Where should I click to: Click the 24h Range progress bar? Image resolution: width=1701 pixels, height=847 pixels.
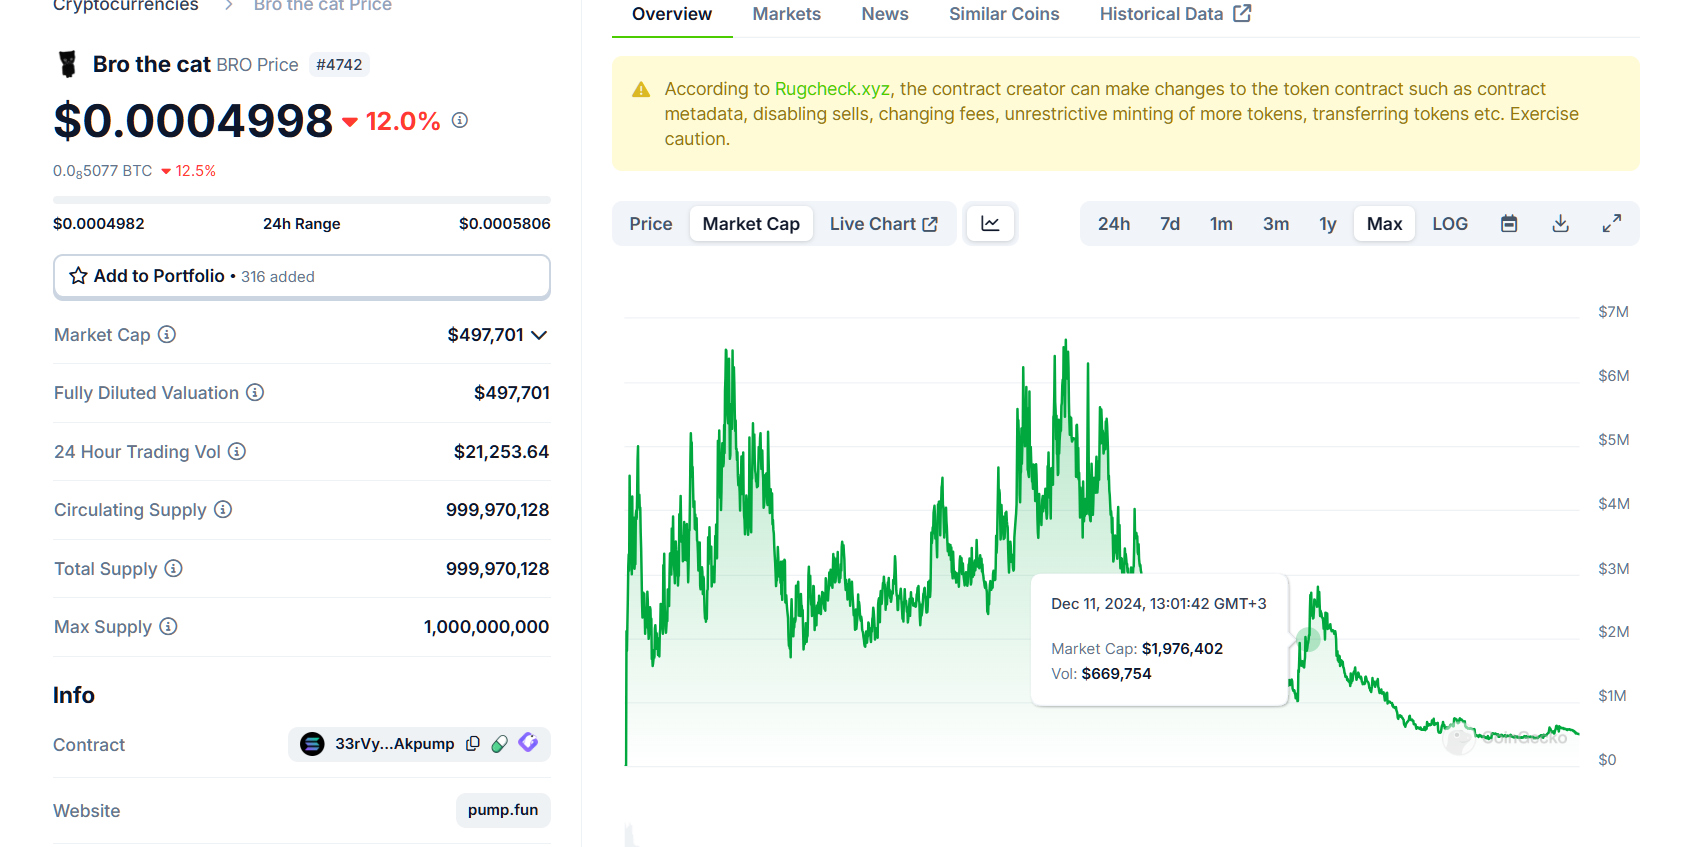pos(302,200)
